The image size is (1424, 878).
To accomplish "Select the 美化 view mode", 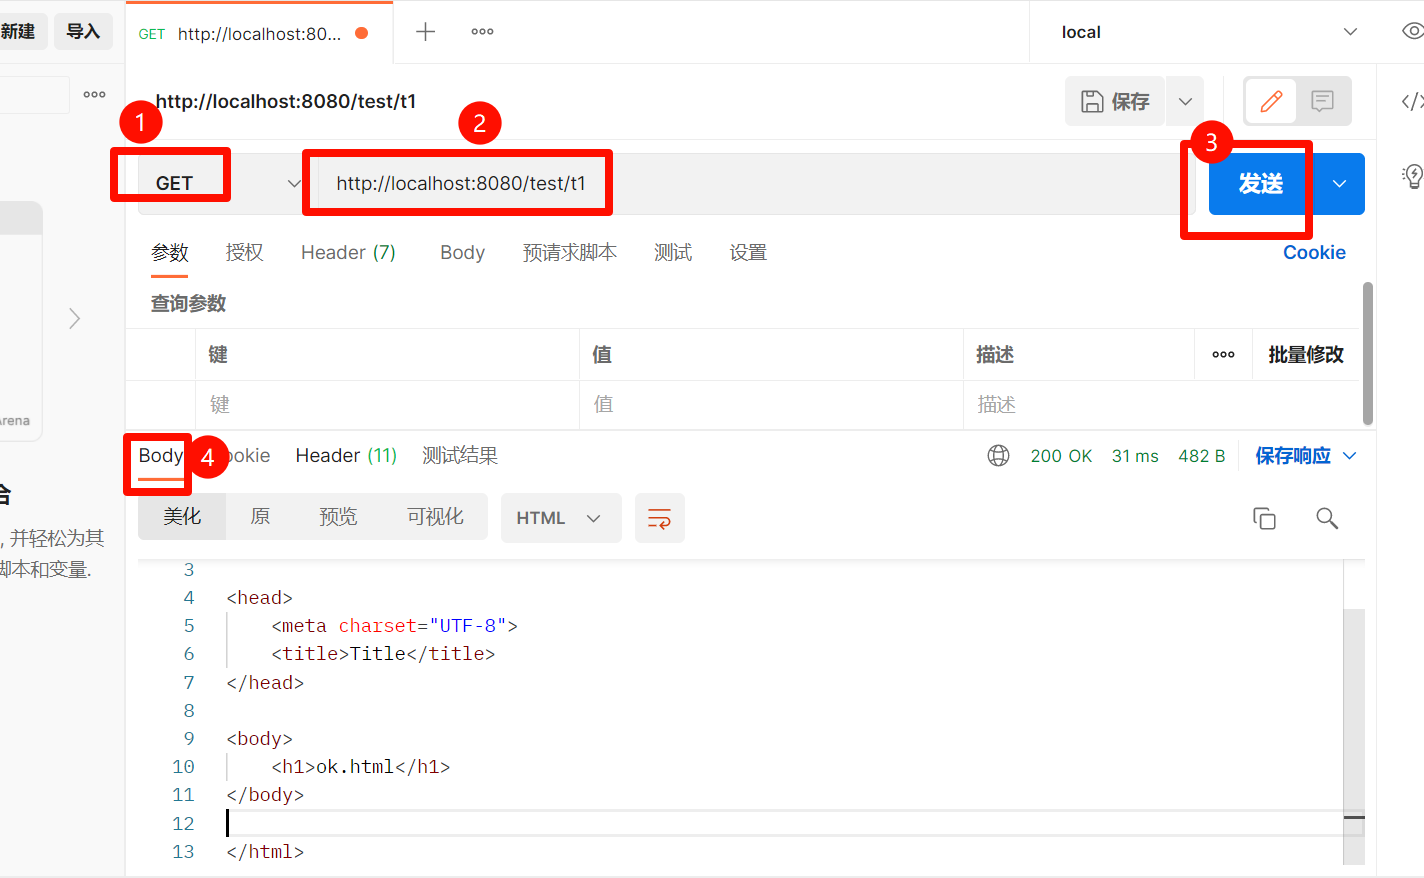I will (182, 517).
